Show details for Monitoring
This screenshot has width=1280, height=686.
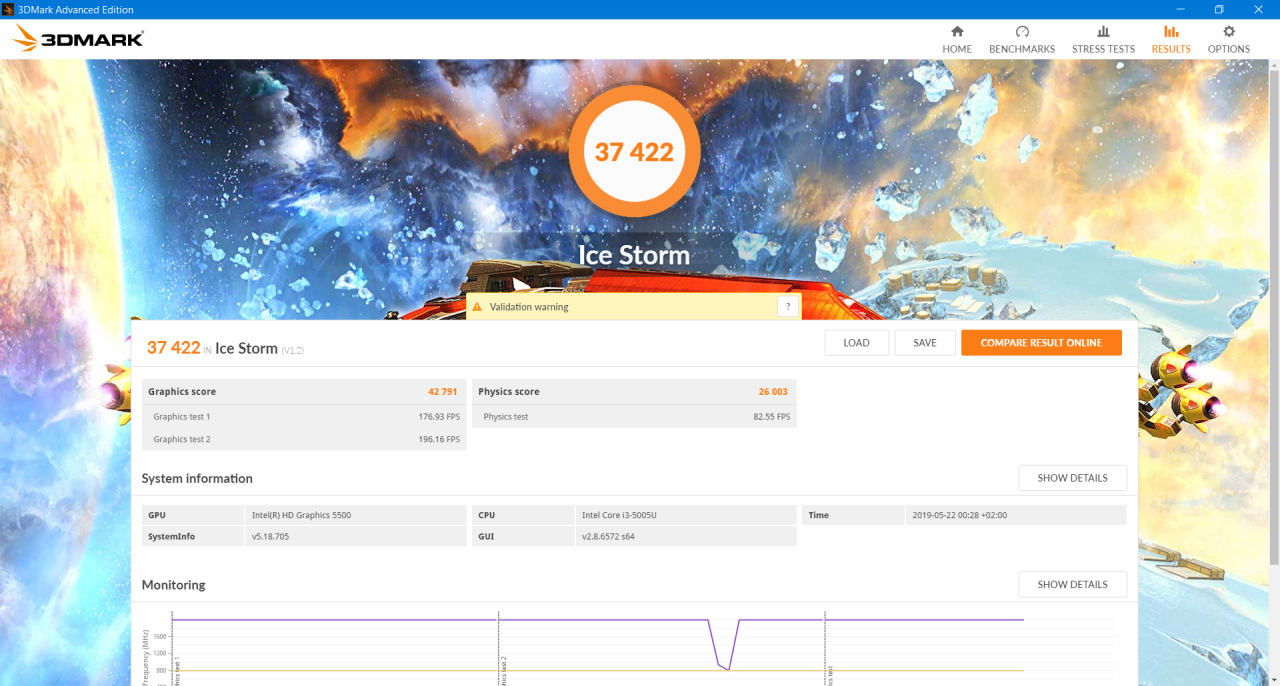coord(1072,584)
